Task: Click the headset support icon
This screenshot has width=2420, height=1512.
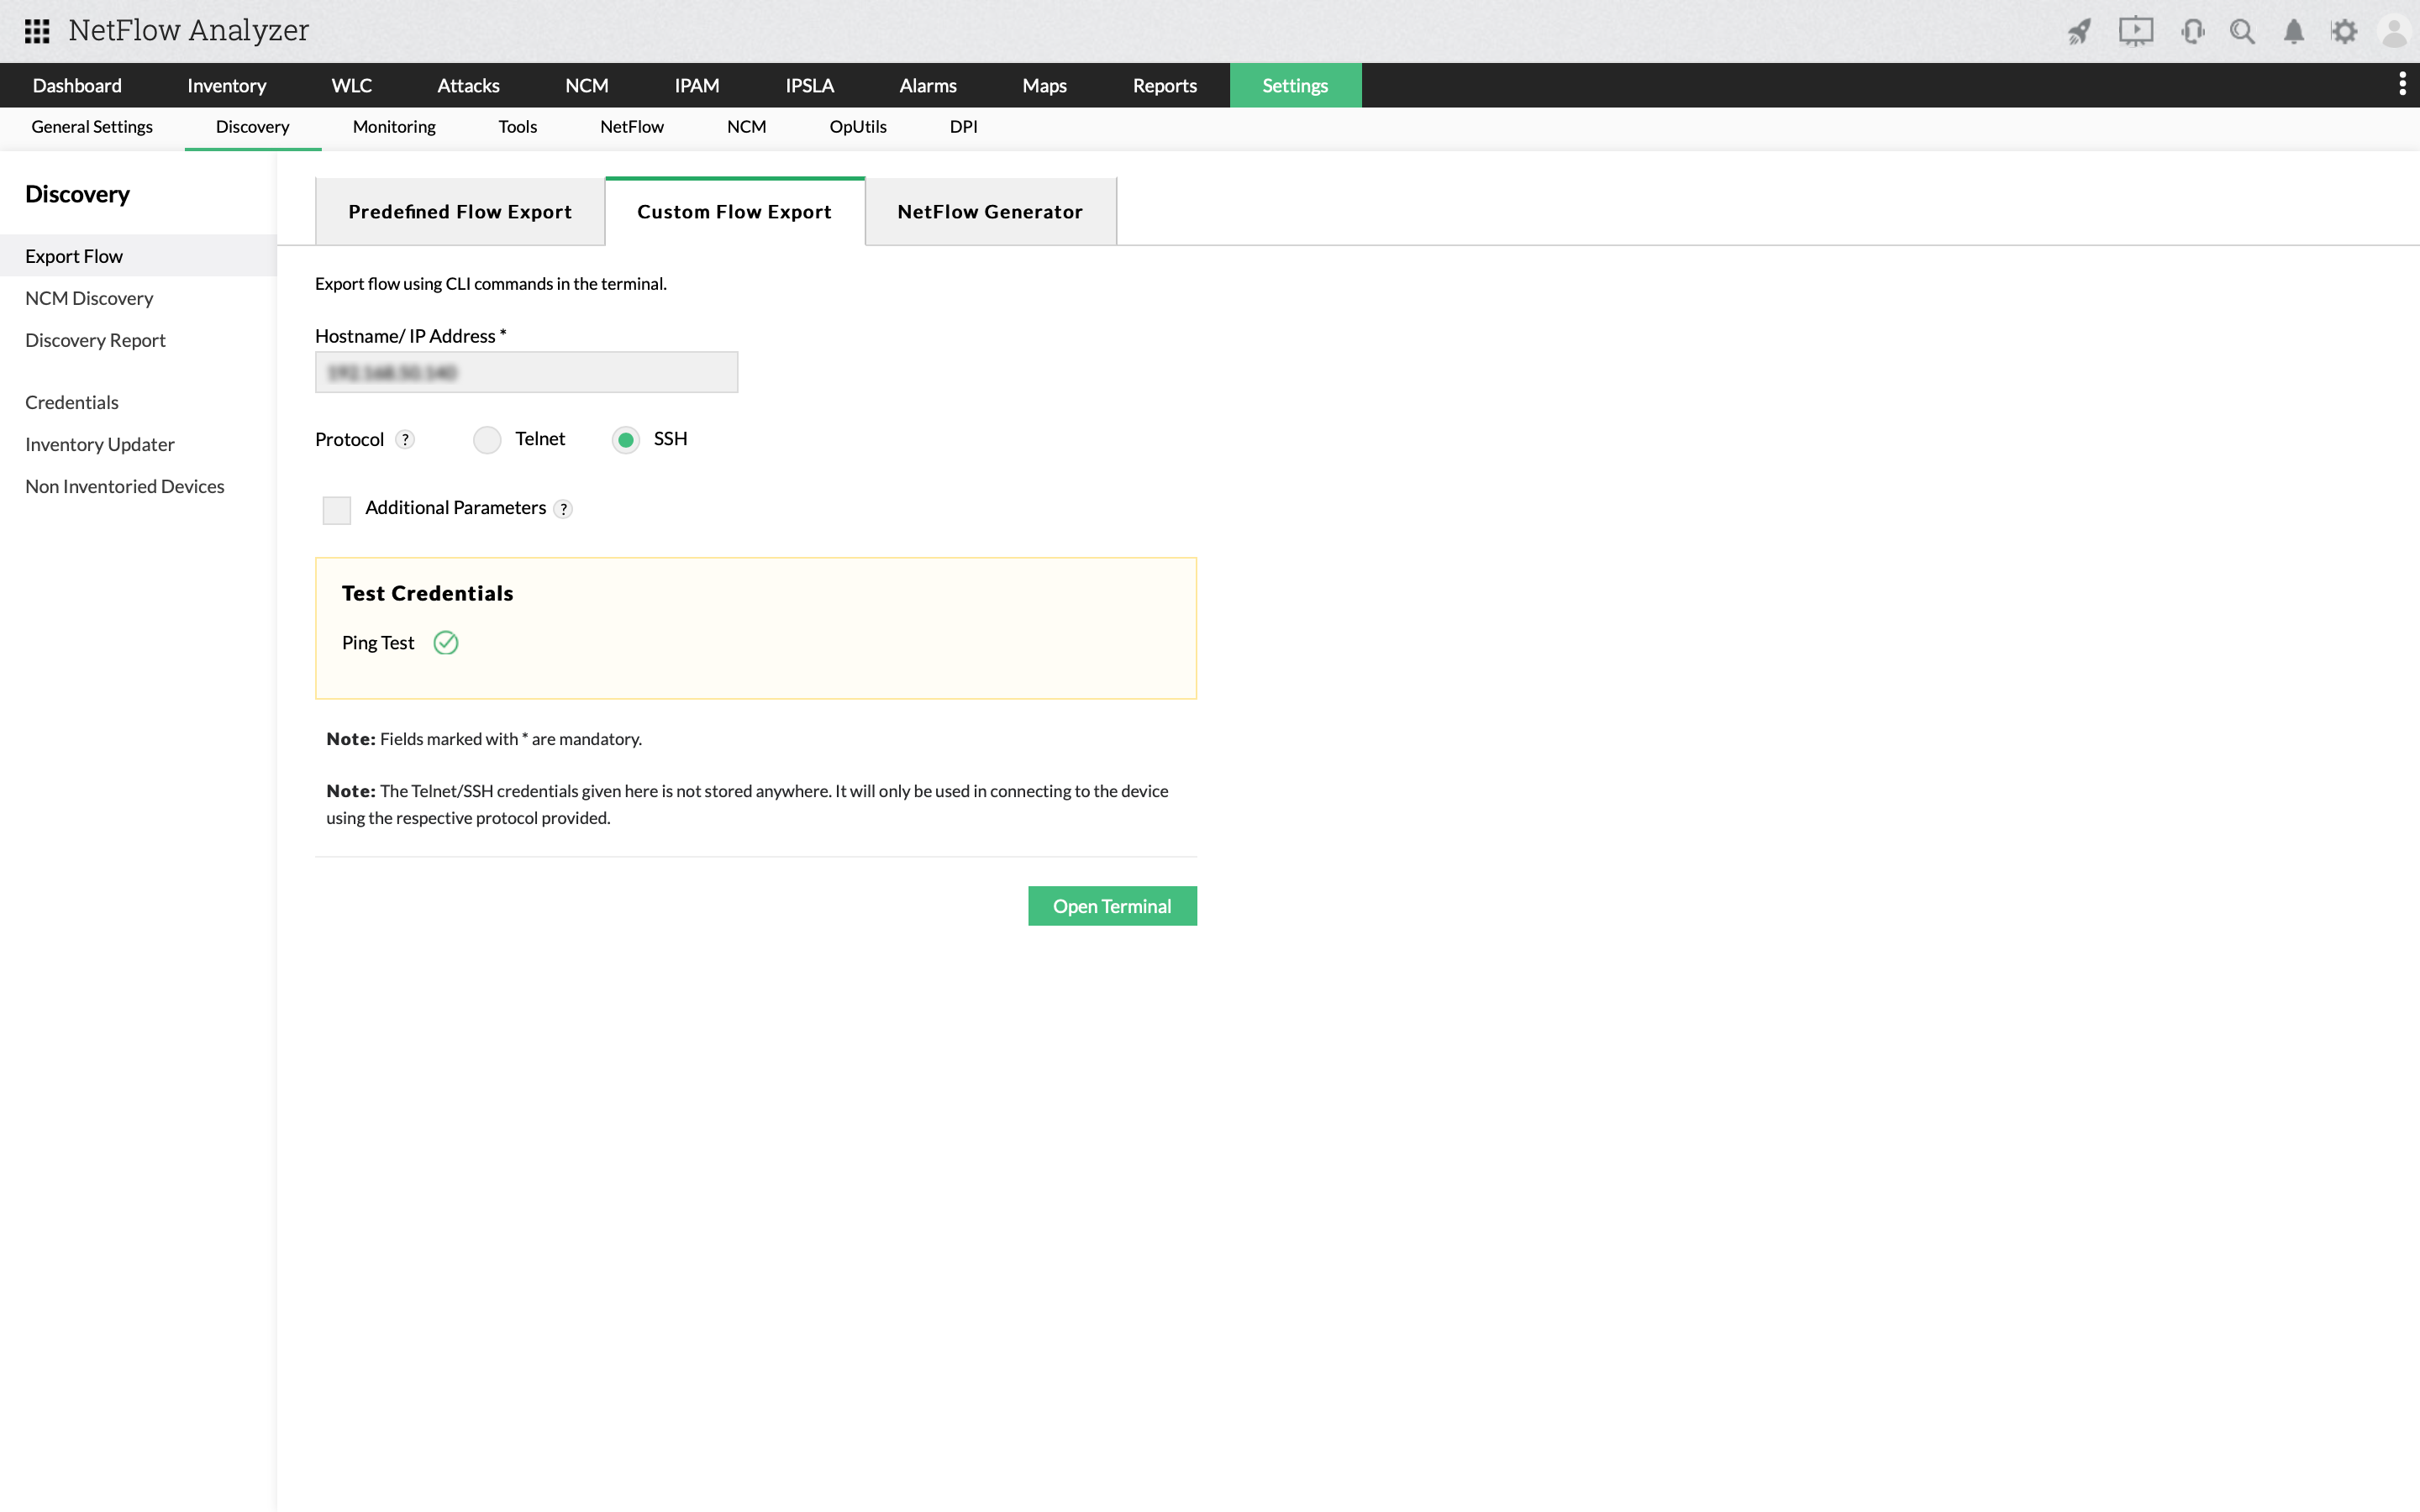Action: pos(2192,31)
